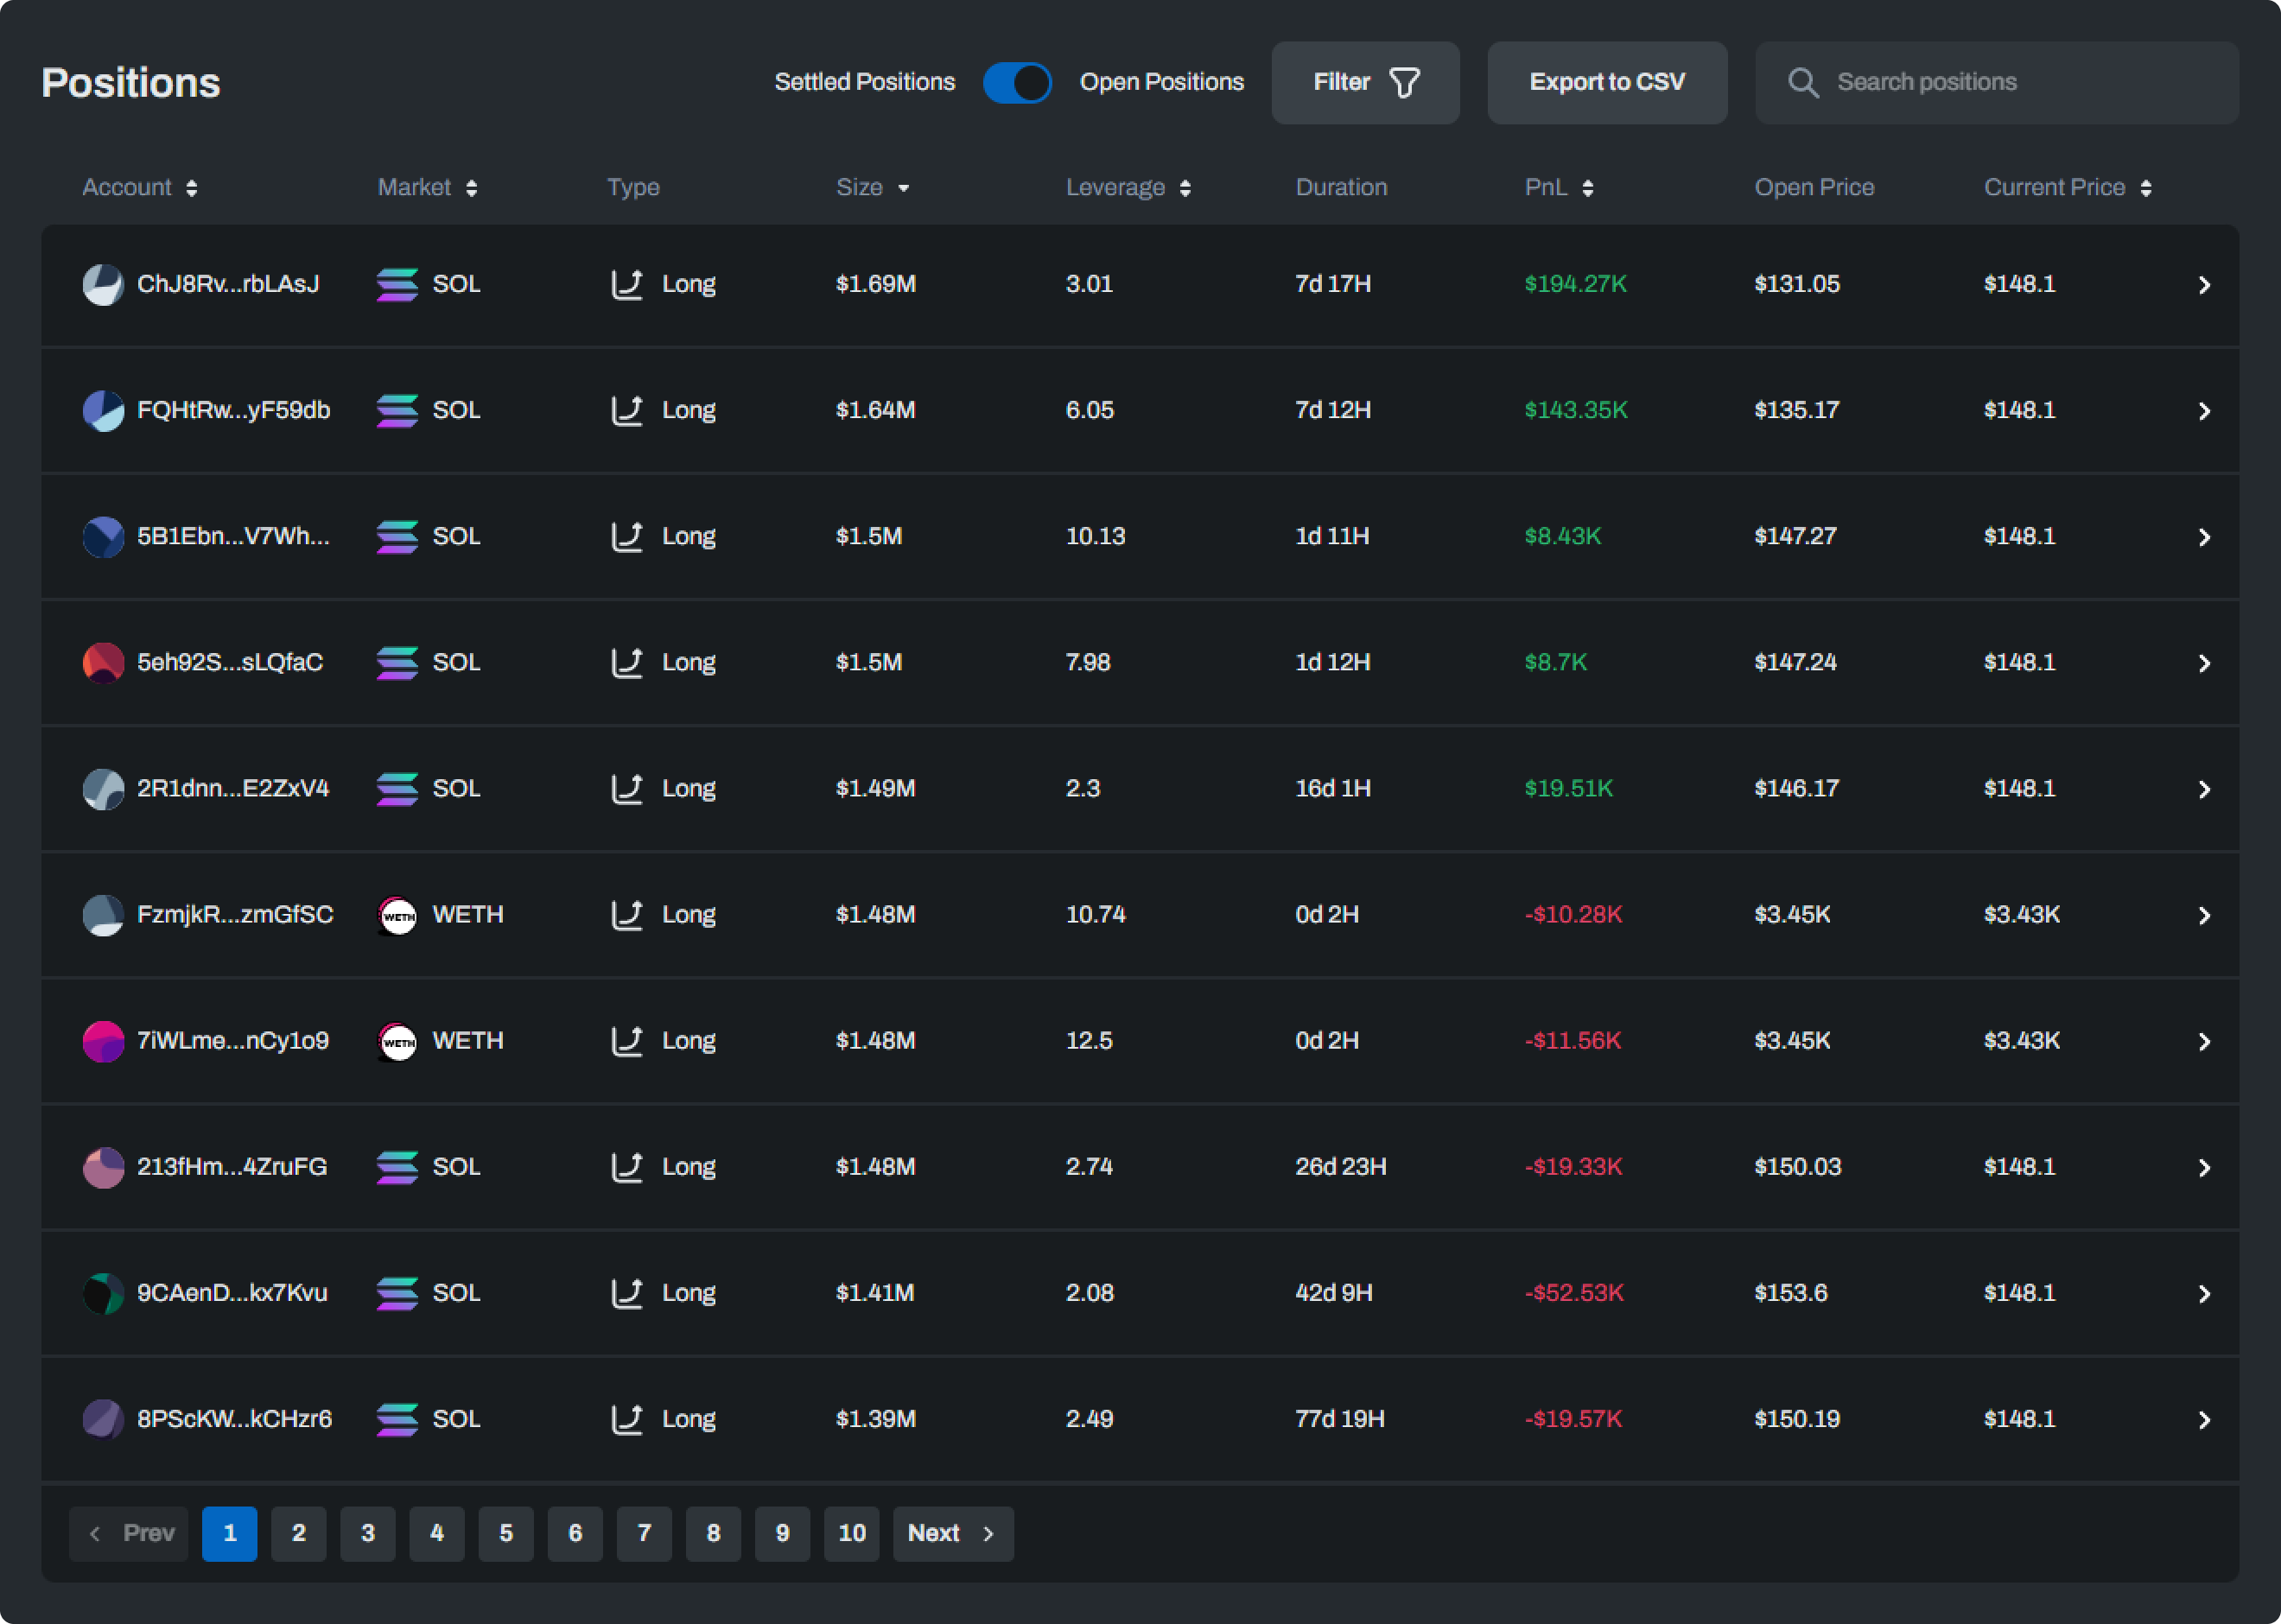The image size is (2281, 1624).
Task: Click Long icon in 213fHm...4ZruFG row
Action: pos(627,1166)
